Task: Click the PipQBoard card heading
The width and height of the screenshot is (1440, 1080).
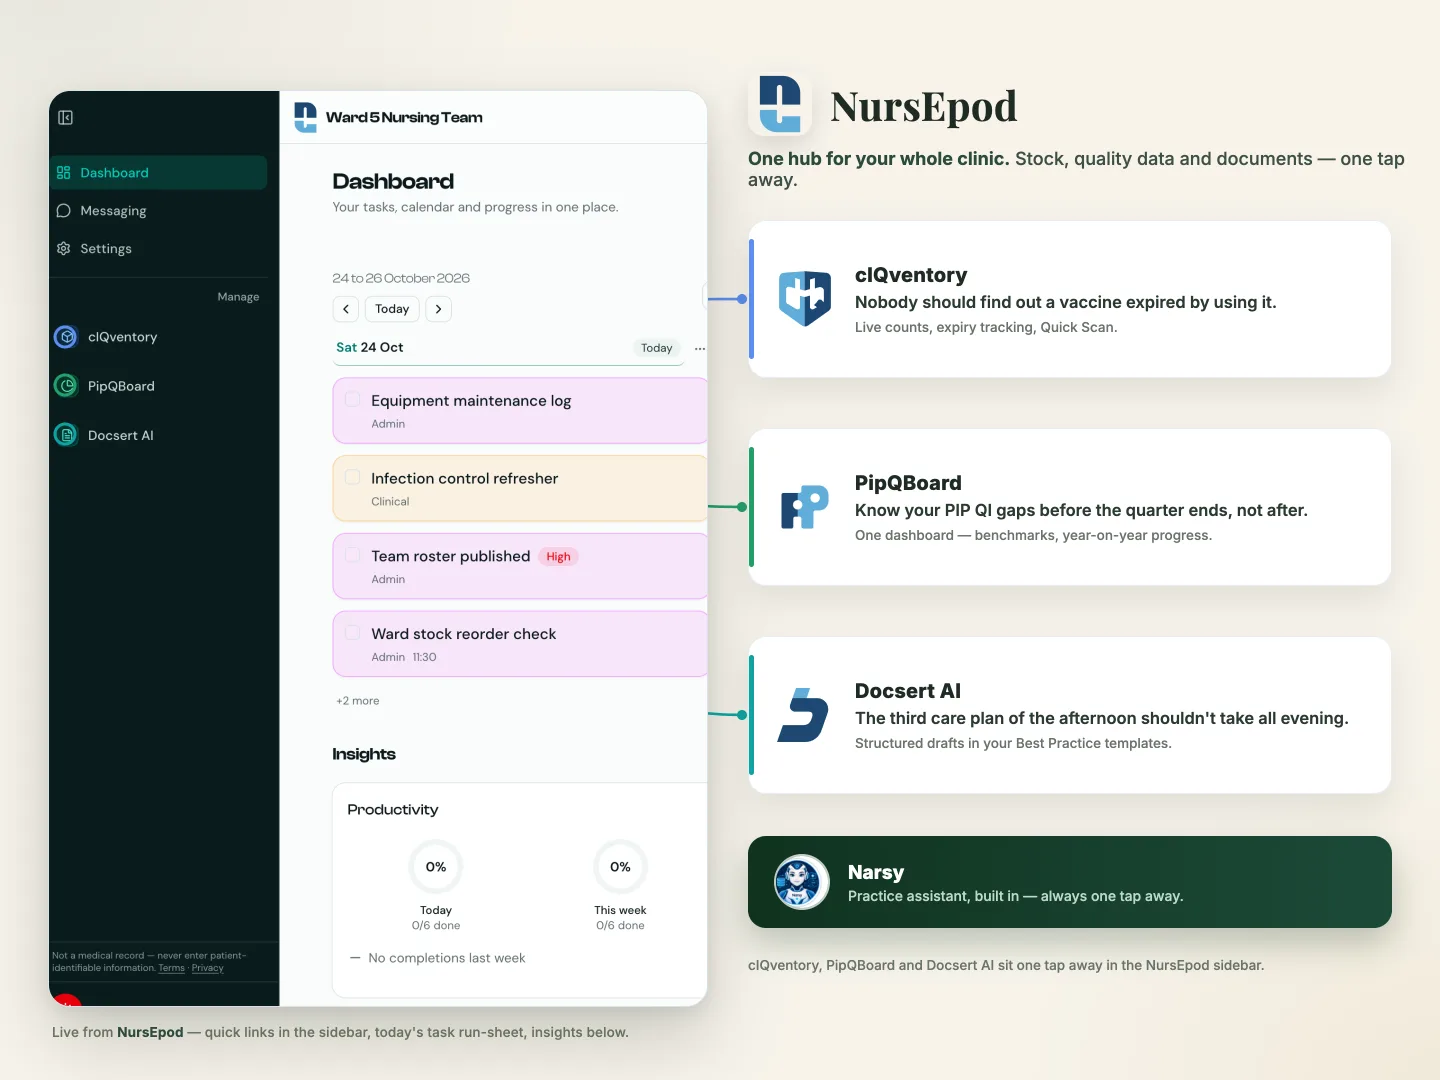Action: [x=908, y=483]
